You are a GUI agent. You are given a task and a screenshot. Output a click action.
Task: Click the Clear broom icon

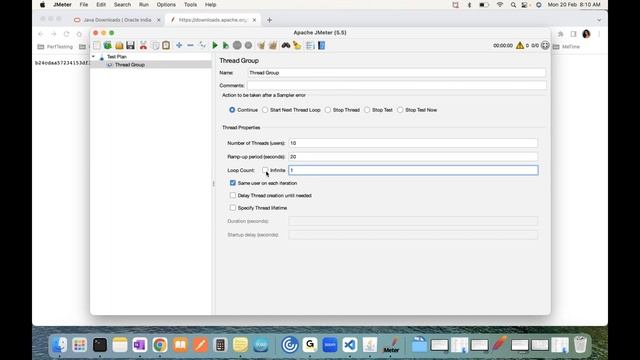(x=261, y=45)
